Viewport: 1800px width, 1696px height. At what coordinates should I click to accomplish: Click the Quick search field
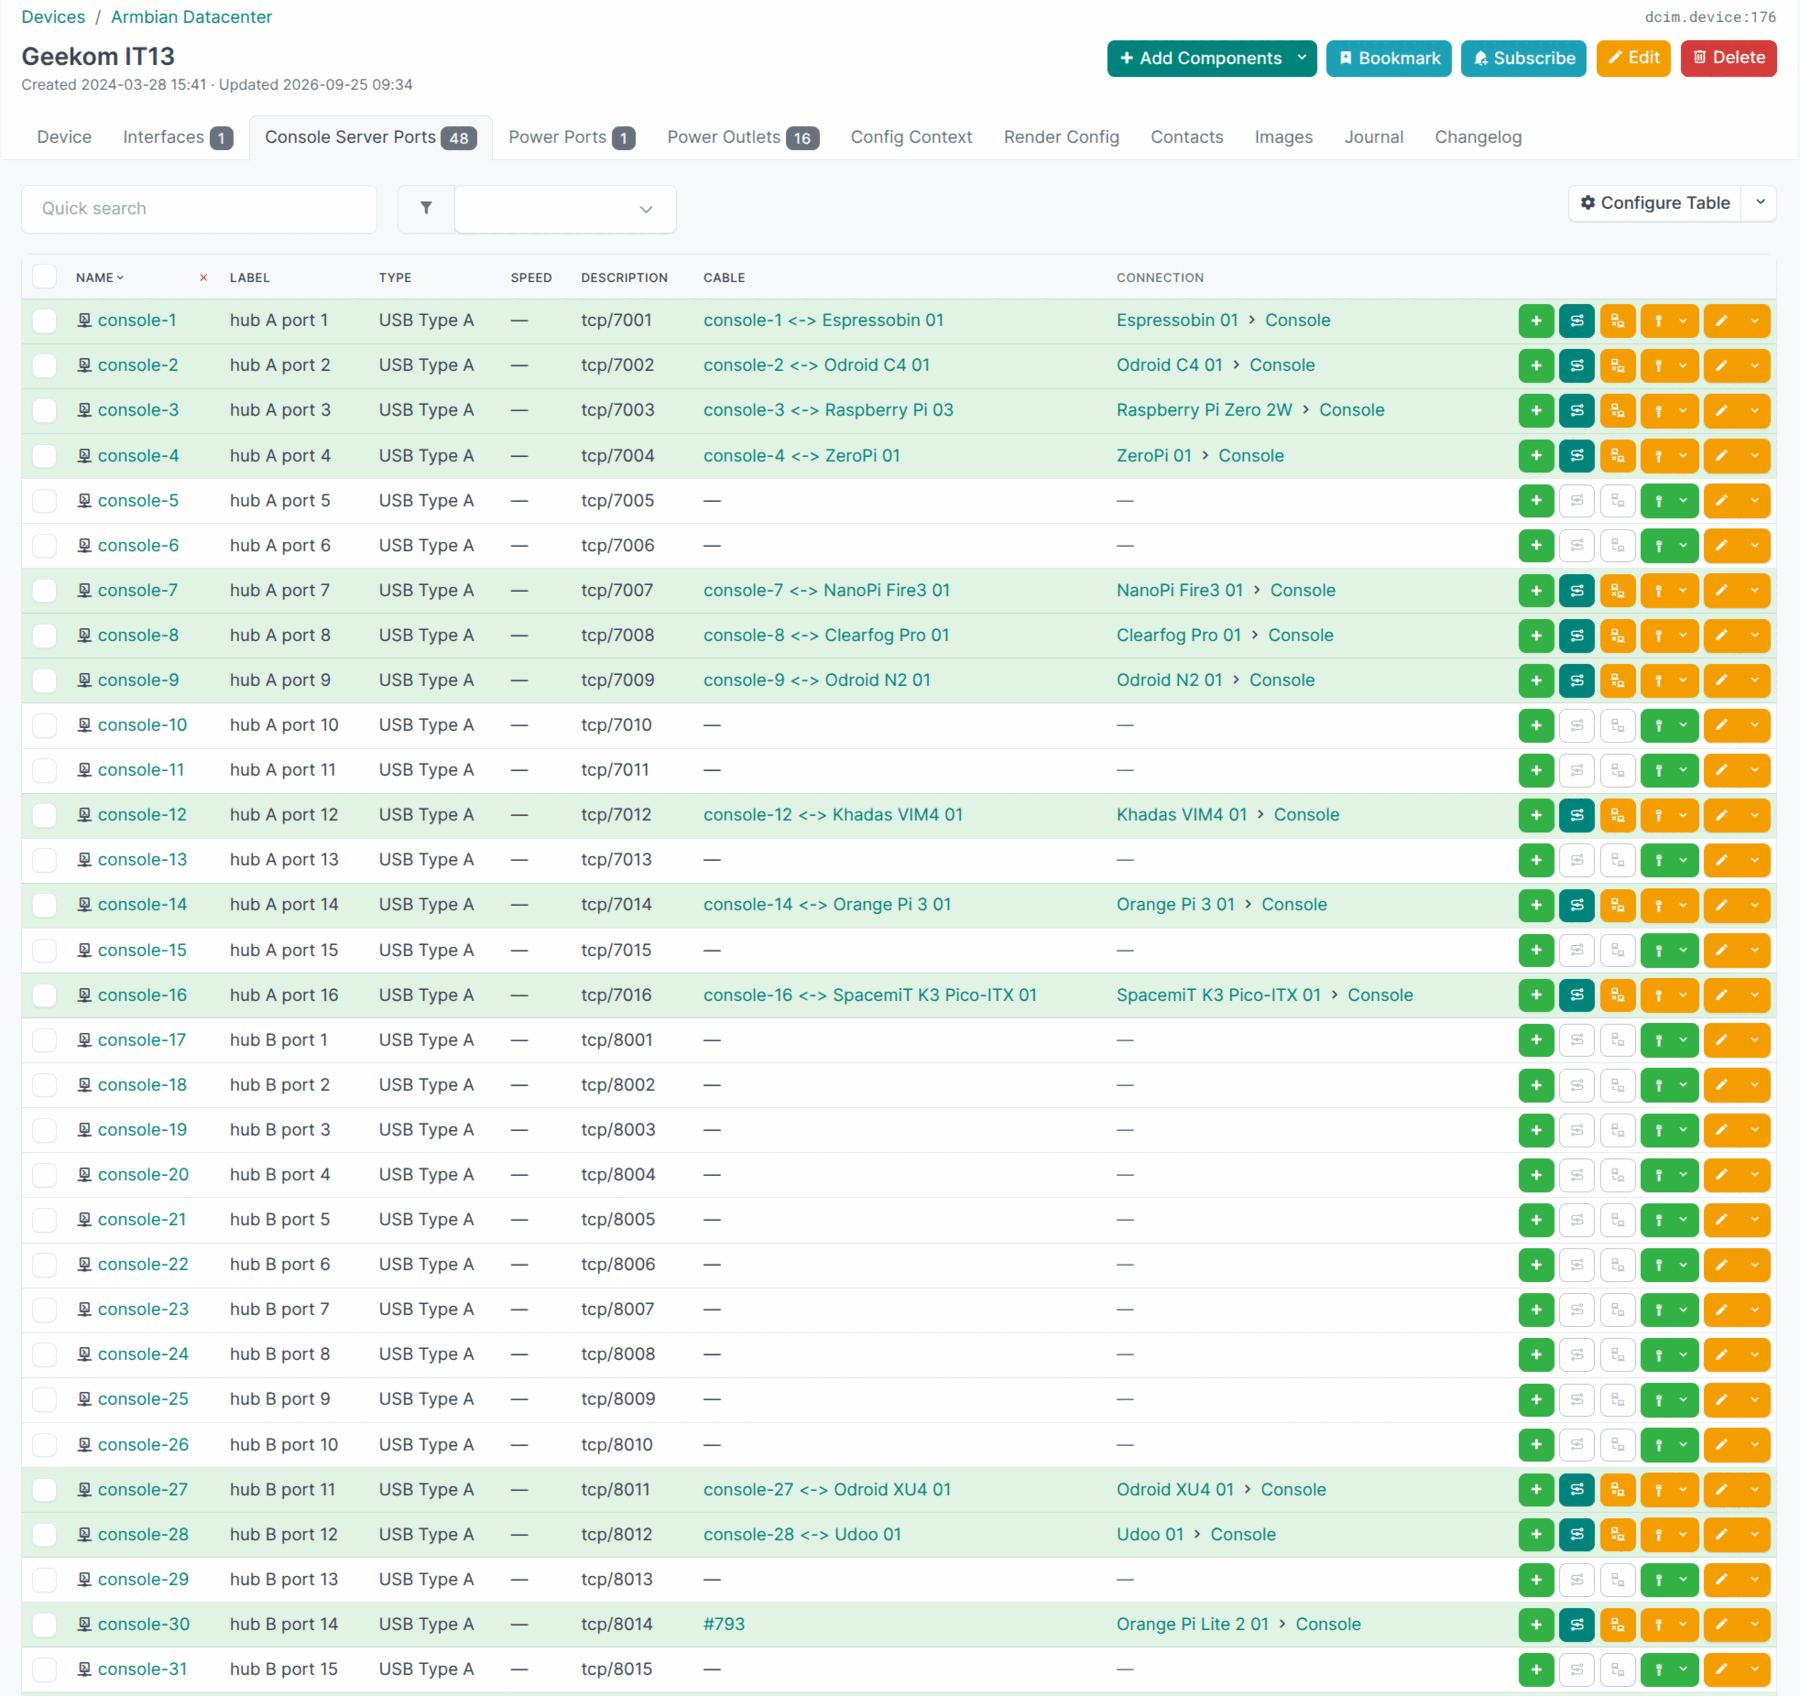(x=199, y=209)
